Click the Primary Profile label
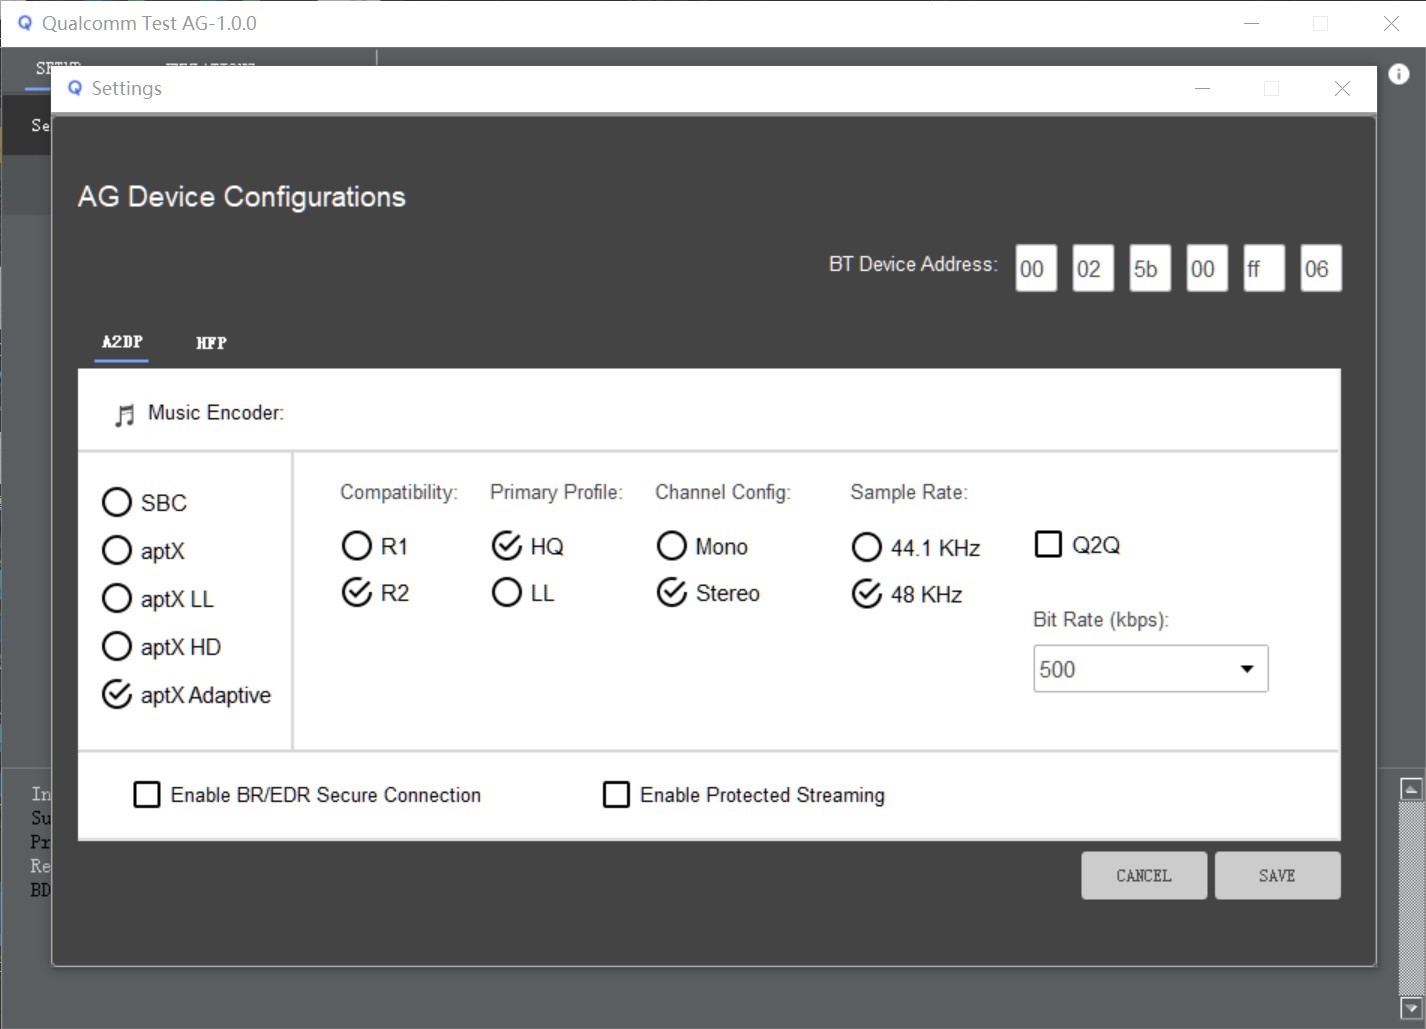This screenshot has width=1426, height=1029. click(556, 492)
